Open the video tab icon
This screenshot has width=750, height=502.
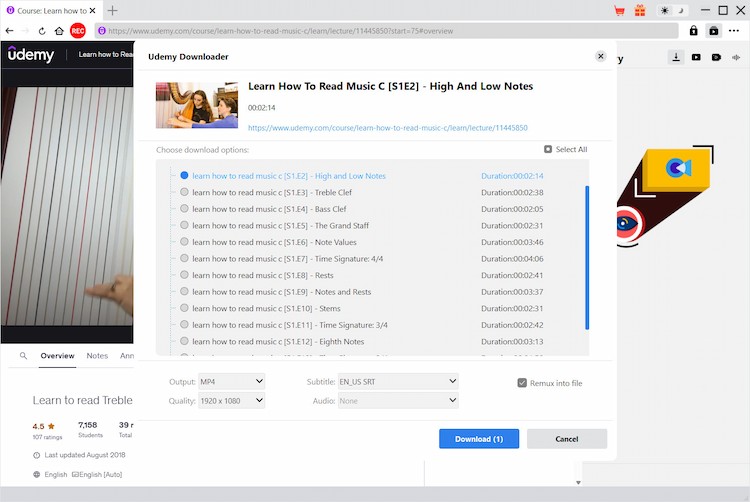click(696, 57)
